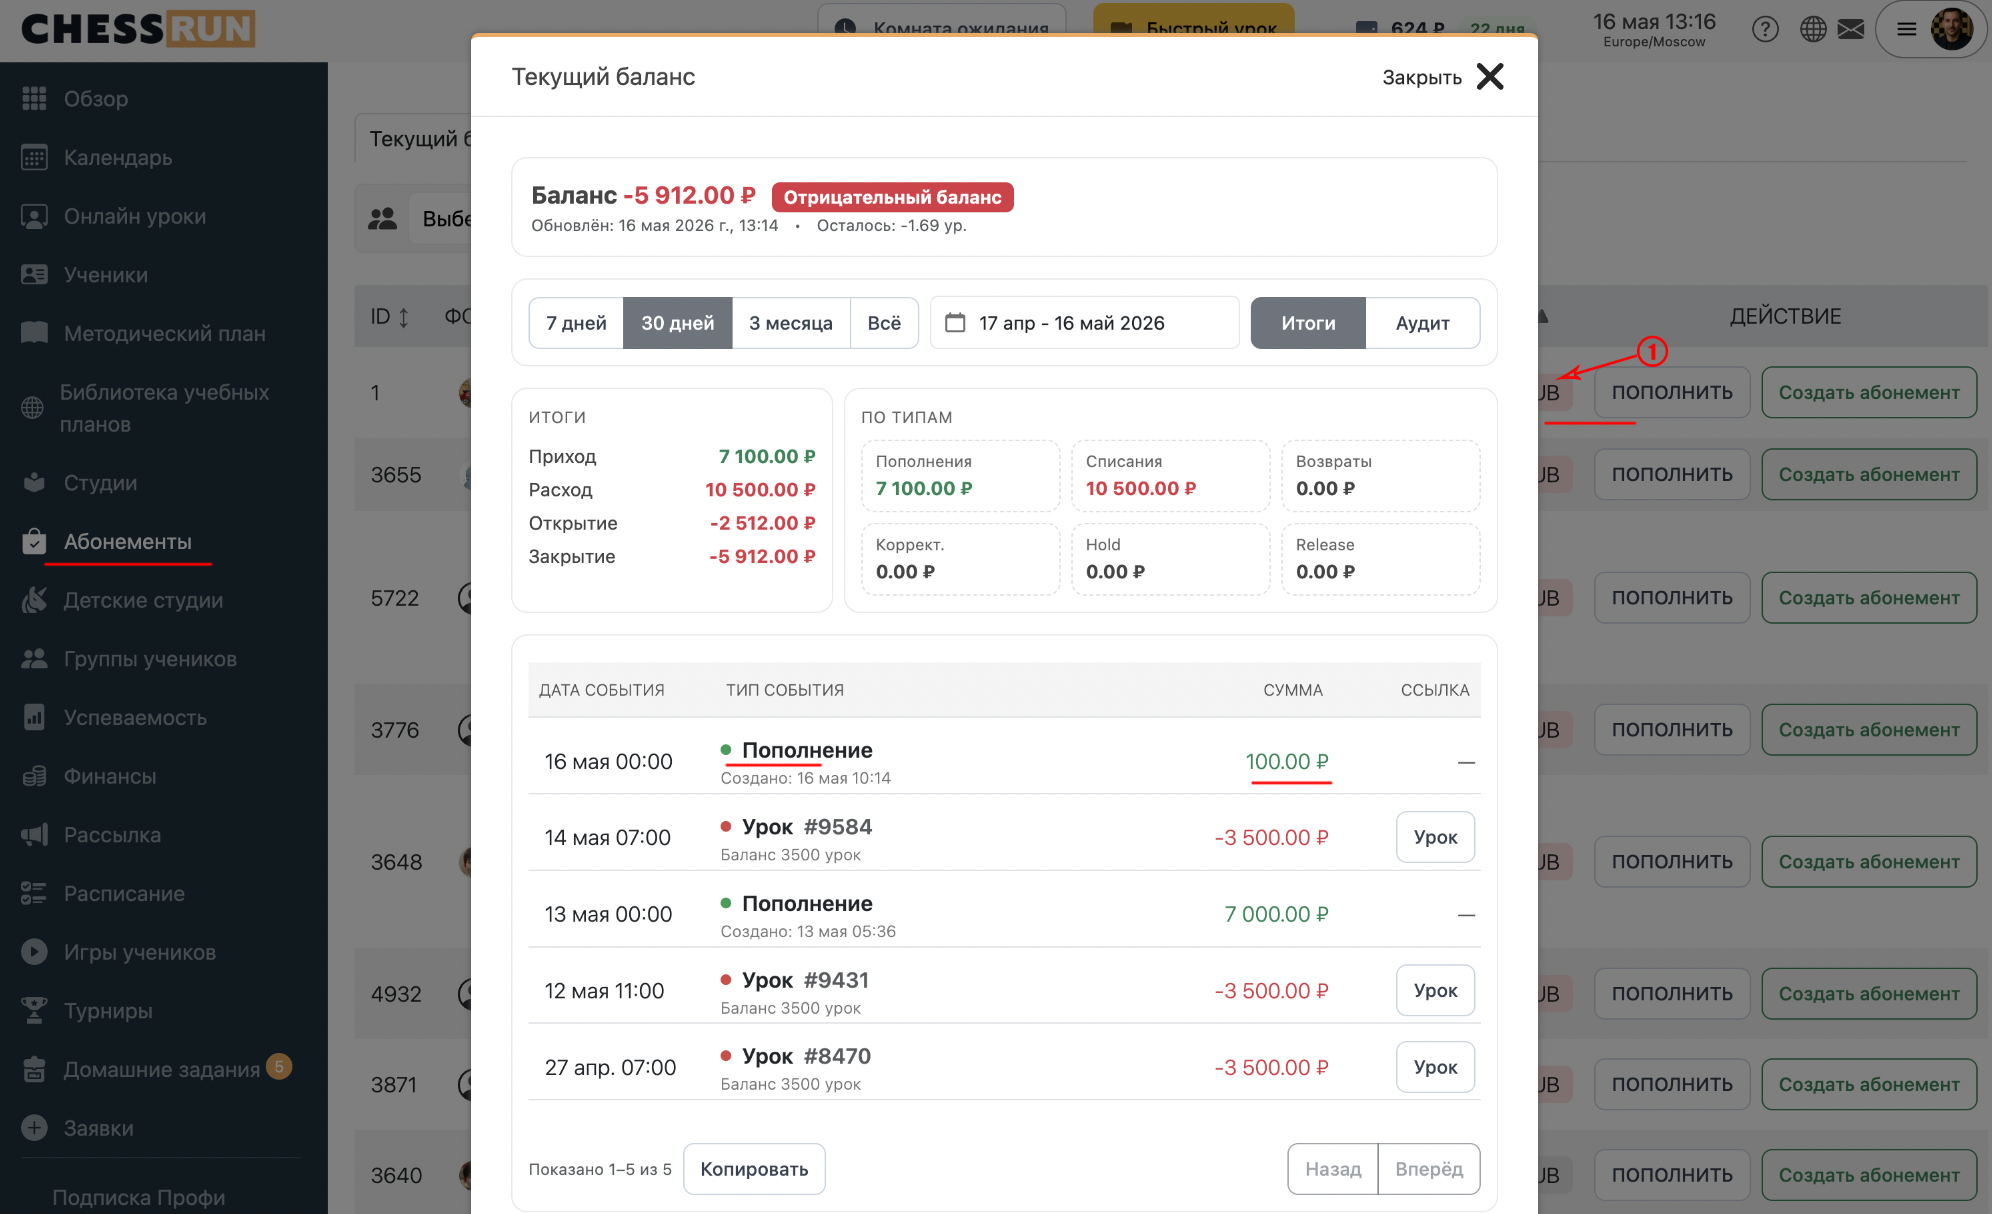Click the Турниры trophy icon
Image resolution: width=1992 pixels, height=1214 pixels.
(34, 1010)
